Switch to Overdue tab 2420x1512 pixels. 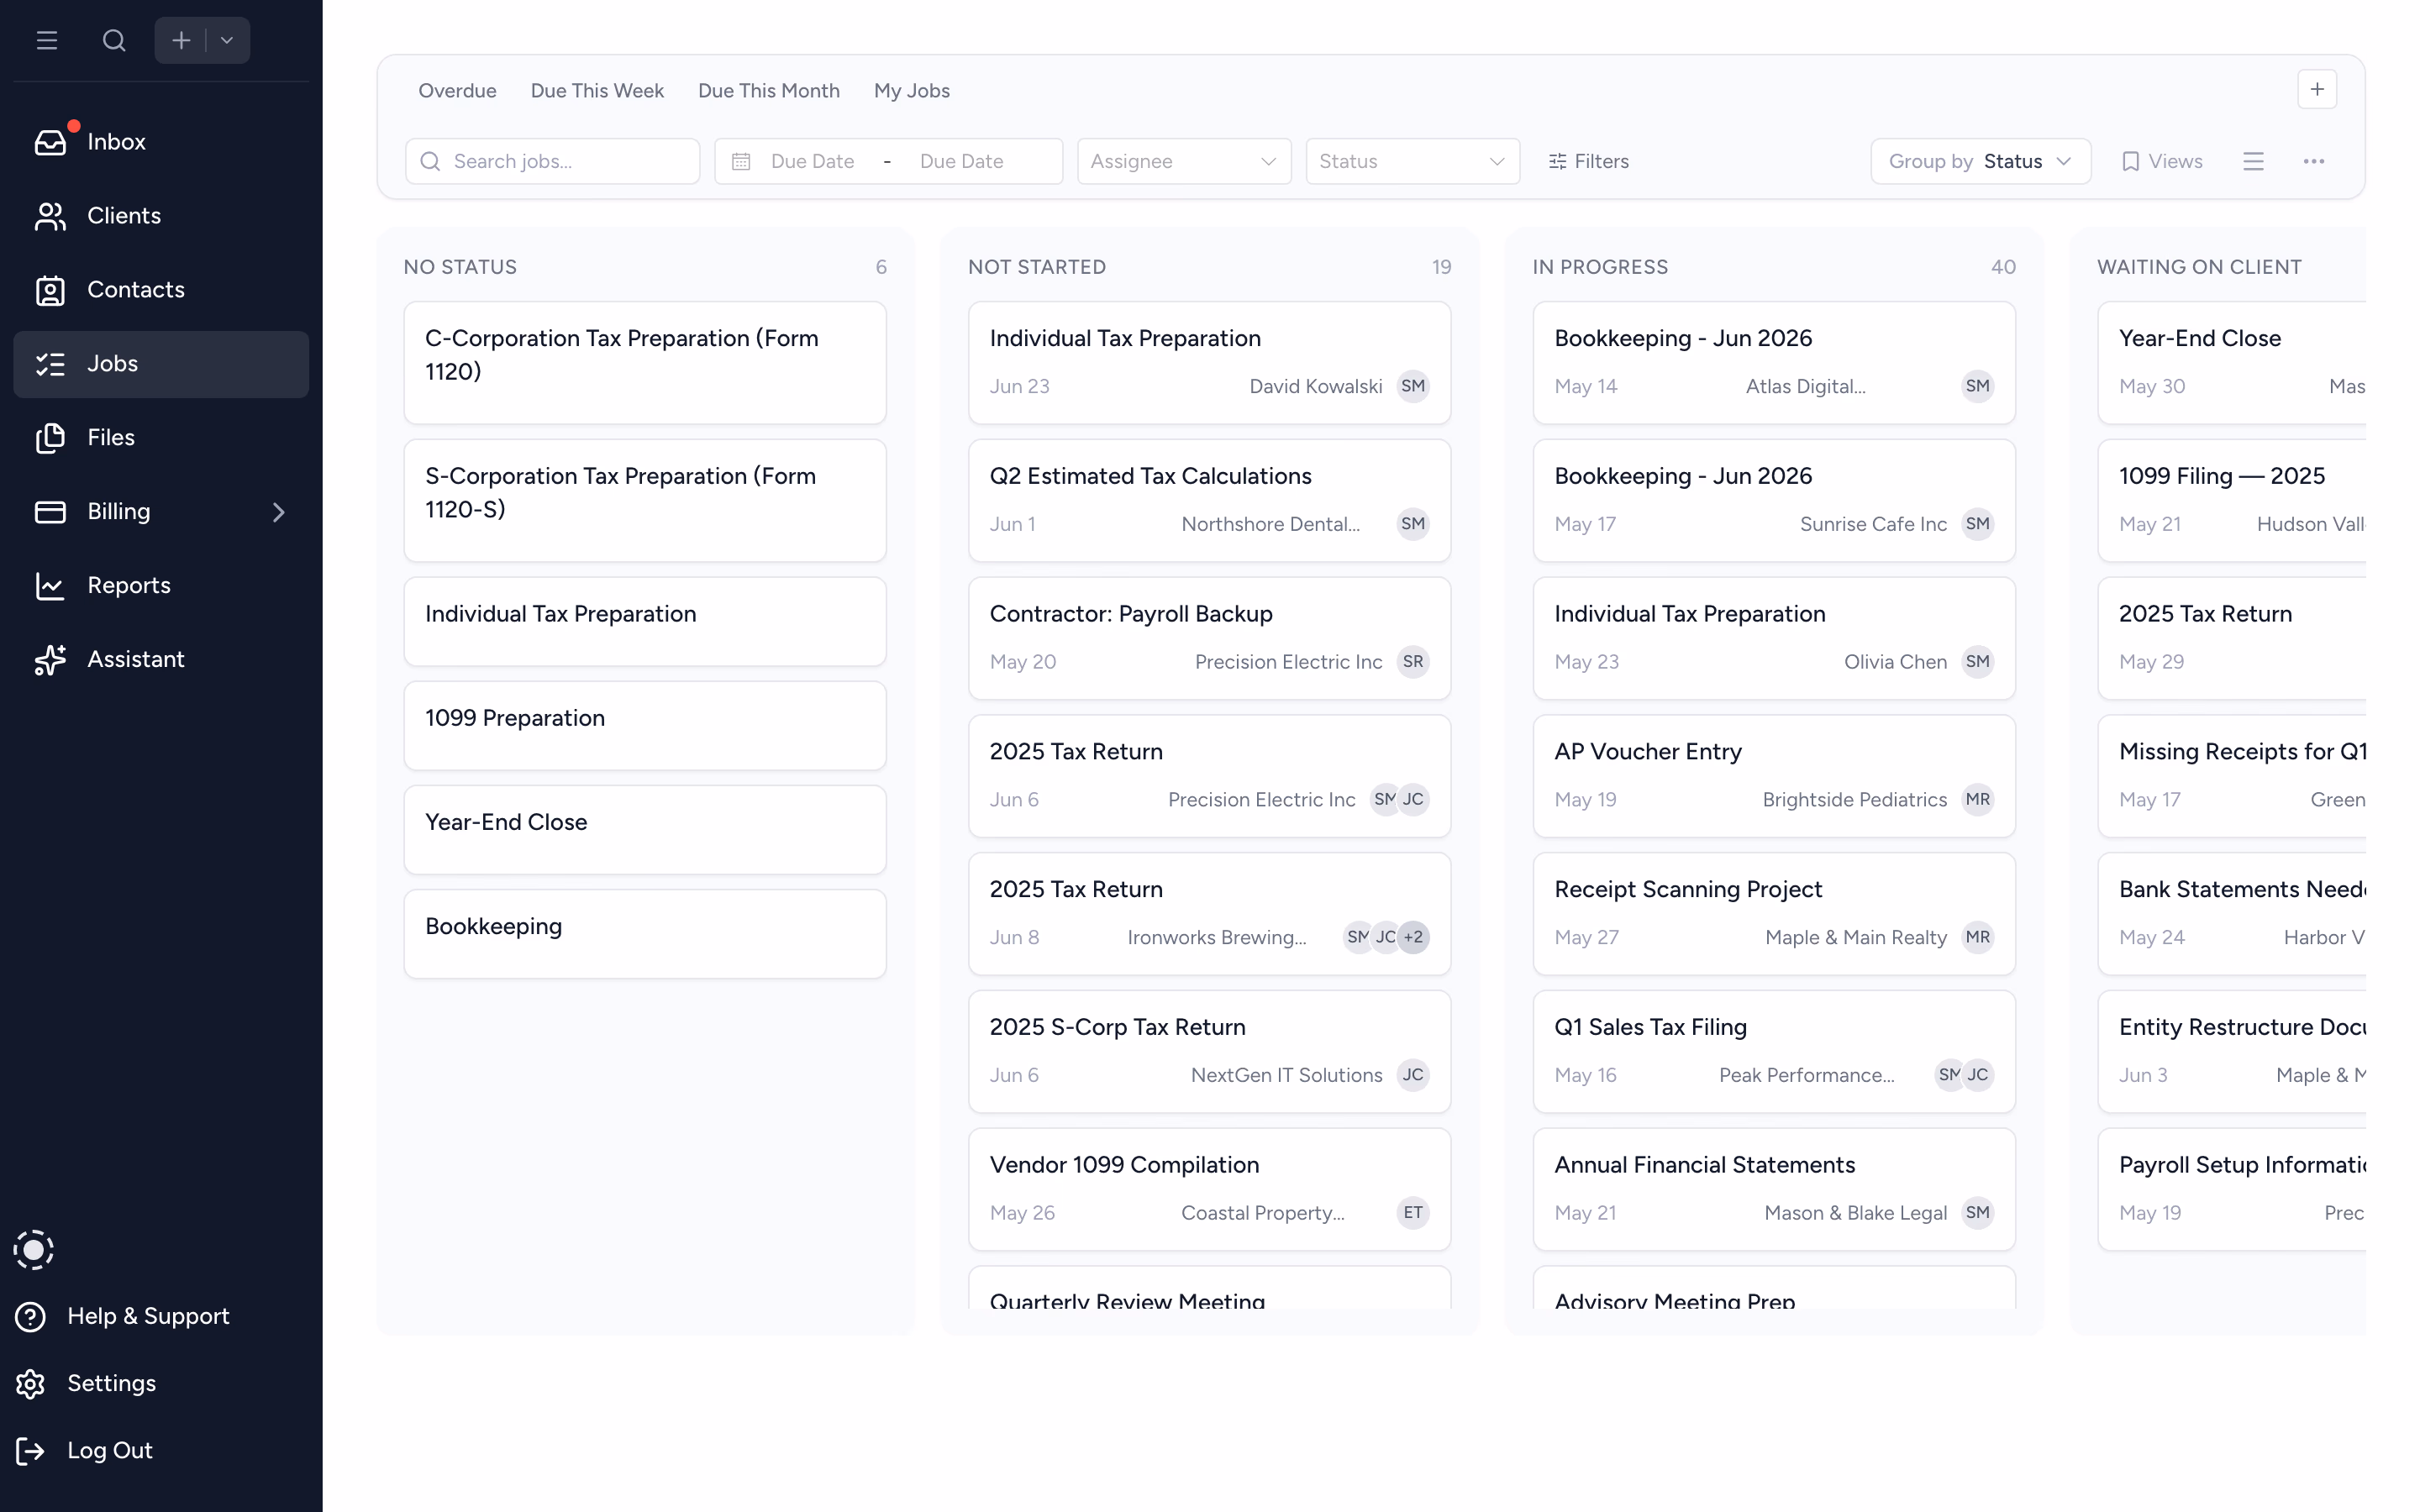[457, 91]
